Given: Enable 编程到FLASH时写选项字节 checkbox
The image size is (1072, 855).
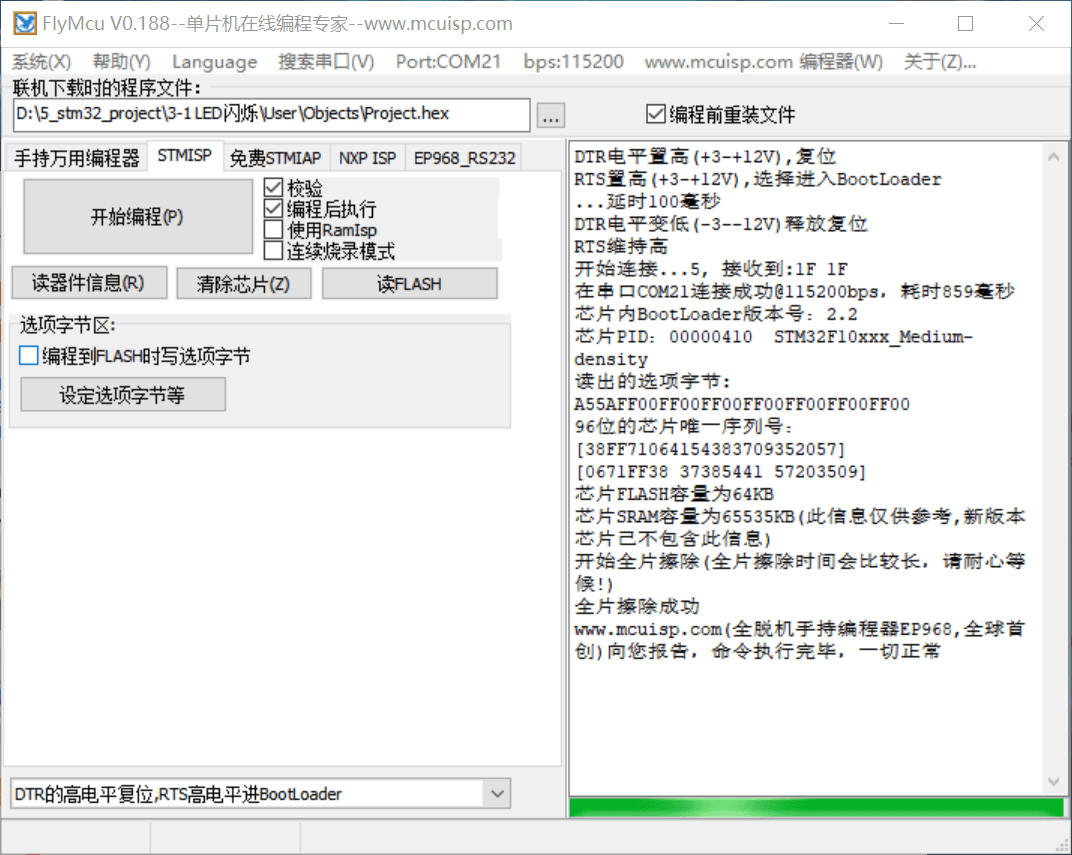Looking at the screenshot, I should tap(29, 356).
